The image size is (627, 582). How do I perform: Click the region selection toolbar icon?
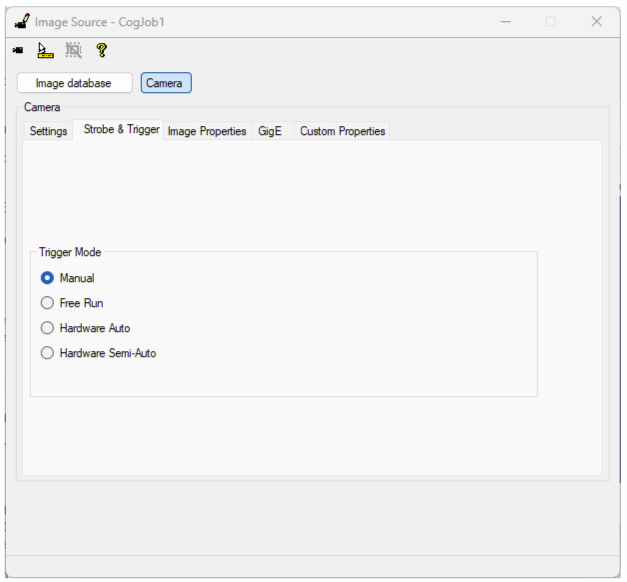74,50
